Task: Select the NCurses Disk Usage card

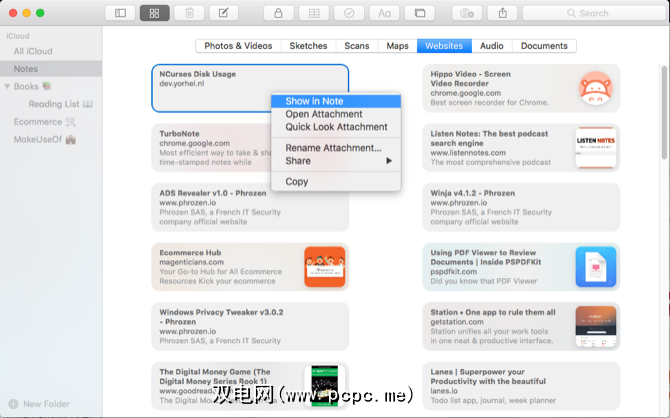Action: point(250,88)
